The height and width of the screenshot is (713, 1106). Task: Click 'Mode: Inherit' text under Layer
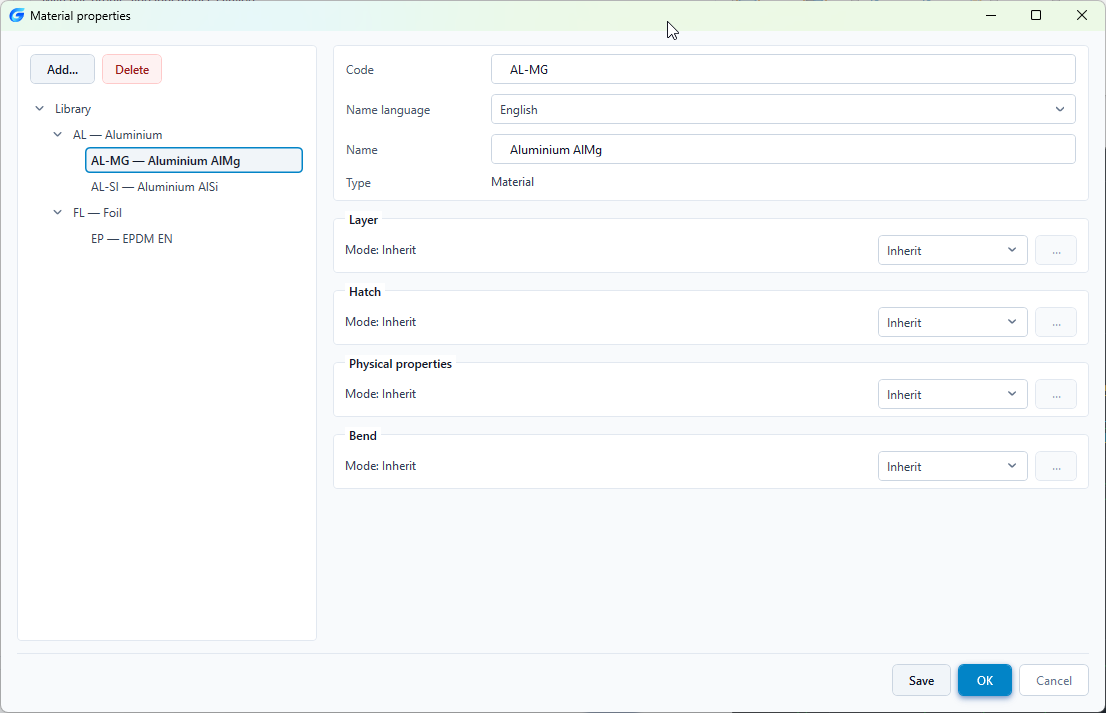[x=380, y=250]
